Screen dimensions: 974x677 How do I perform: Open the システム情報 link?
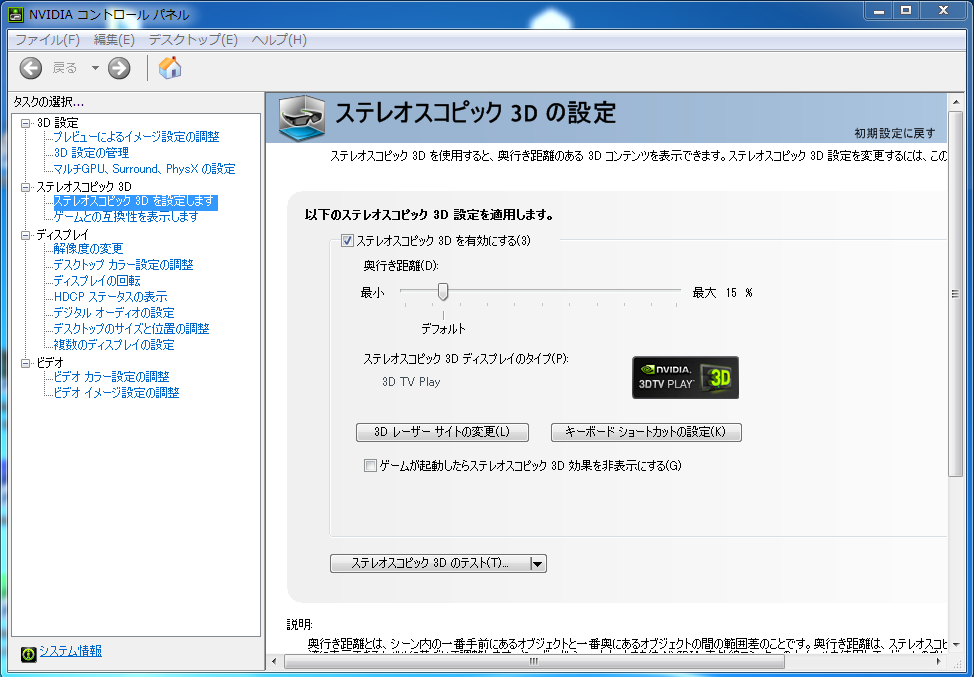71,651
